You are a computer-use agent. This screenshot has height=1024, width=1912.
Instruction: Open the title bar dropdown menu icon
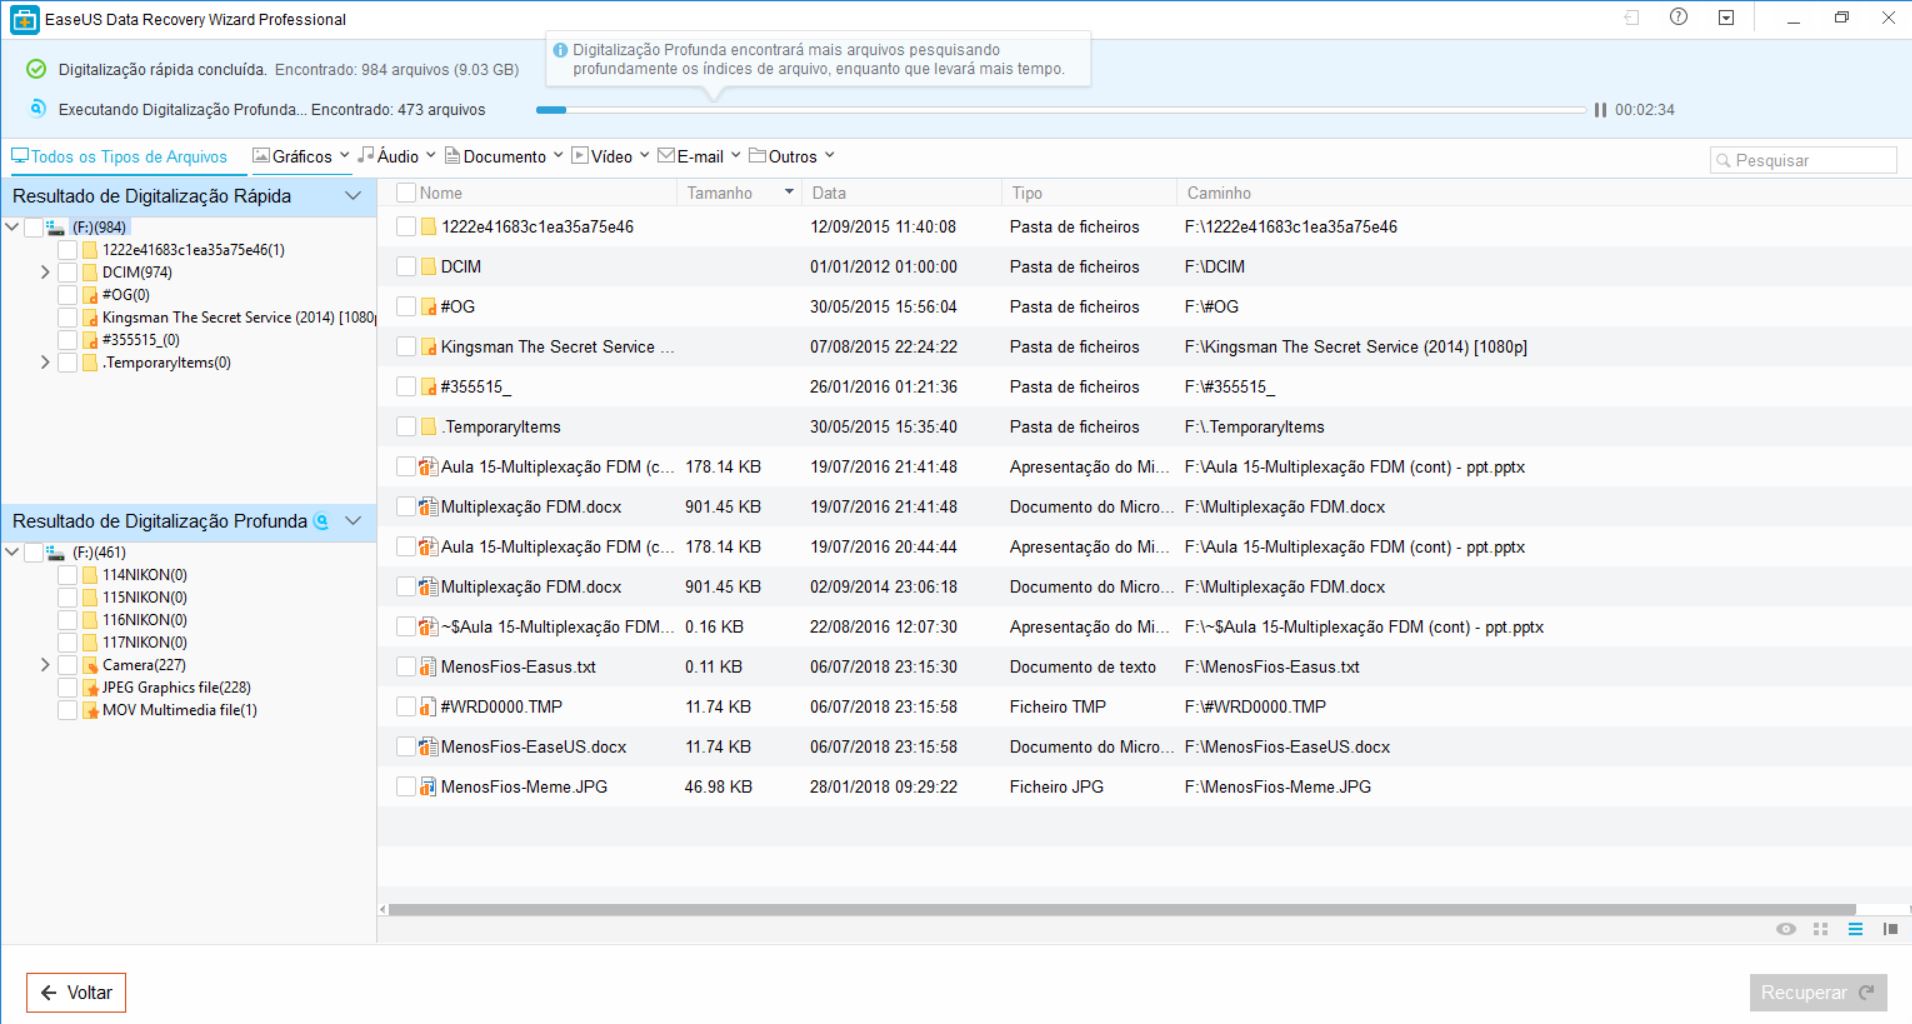pos(1726,18)
